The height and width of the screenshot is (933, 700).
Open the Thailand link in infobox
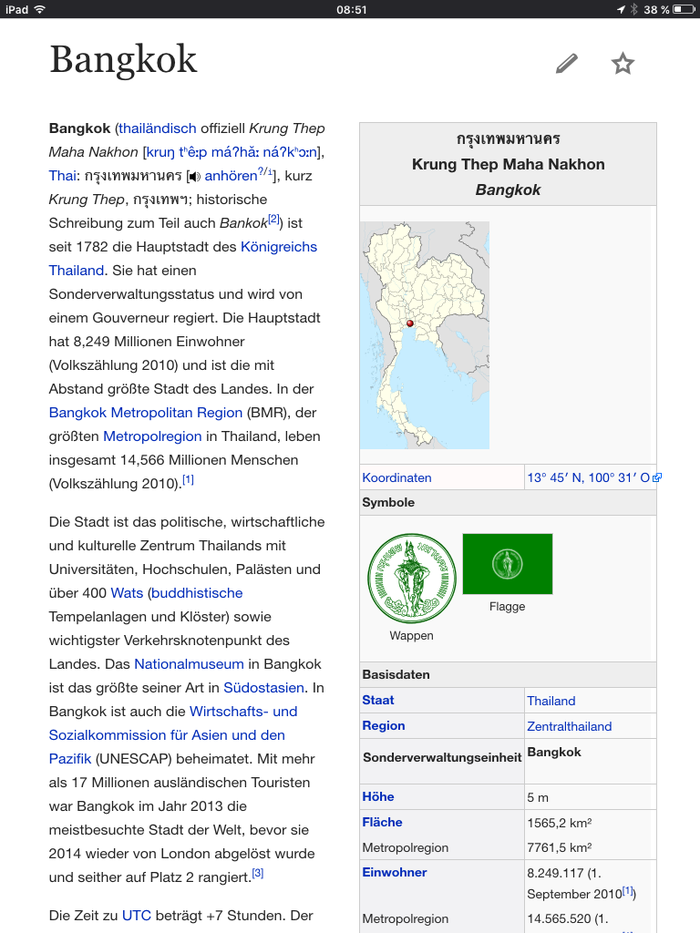tap(551, 701)
